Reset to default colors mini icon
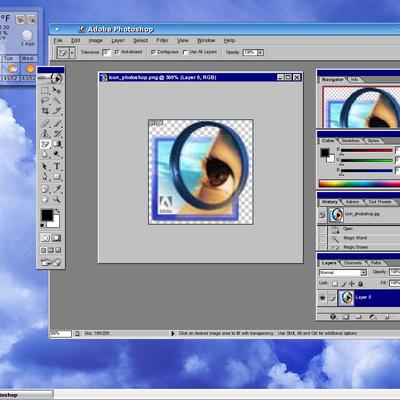 click(x=43, y=226)
